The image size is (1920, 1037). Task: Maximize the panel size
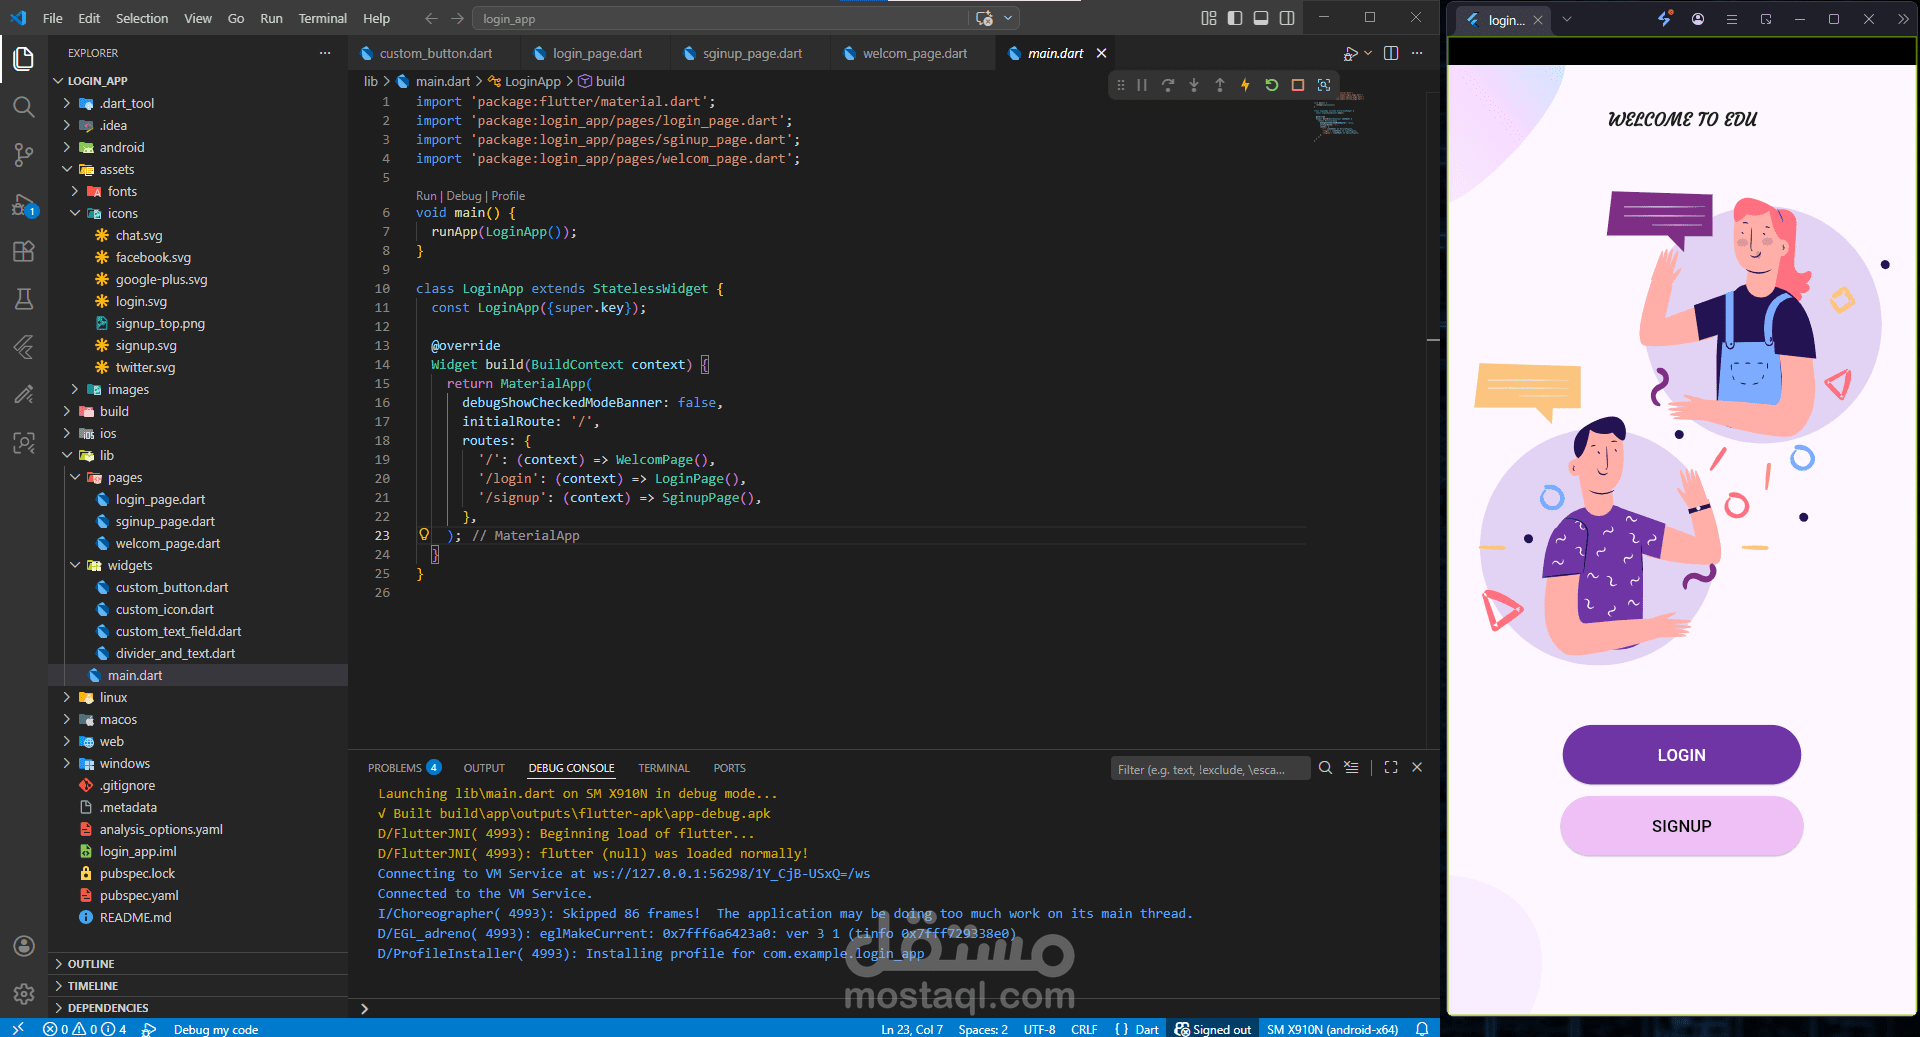[x=1391, y=768]
